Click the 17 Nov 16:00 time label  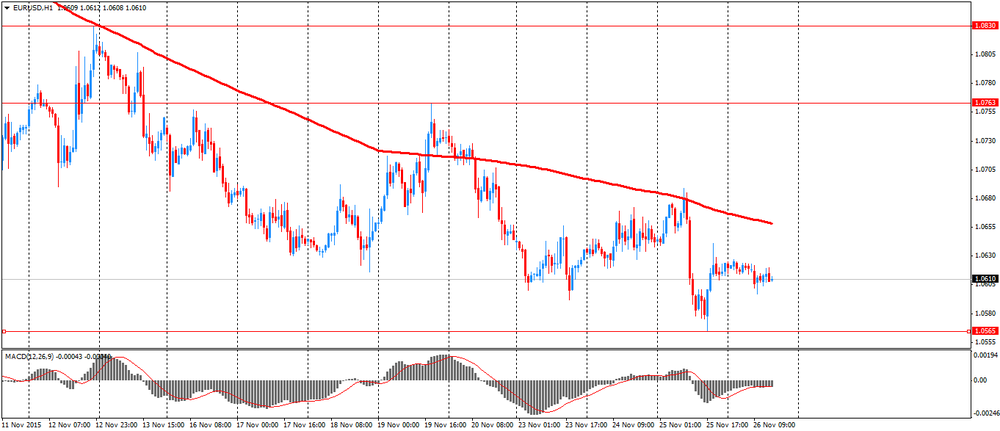[x=304, y=423]
